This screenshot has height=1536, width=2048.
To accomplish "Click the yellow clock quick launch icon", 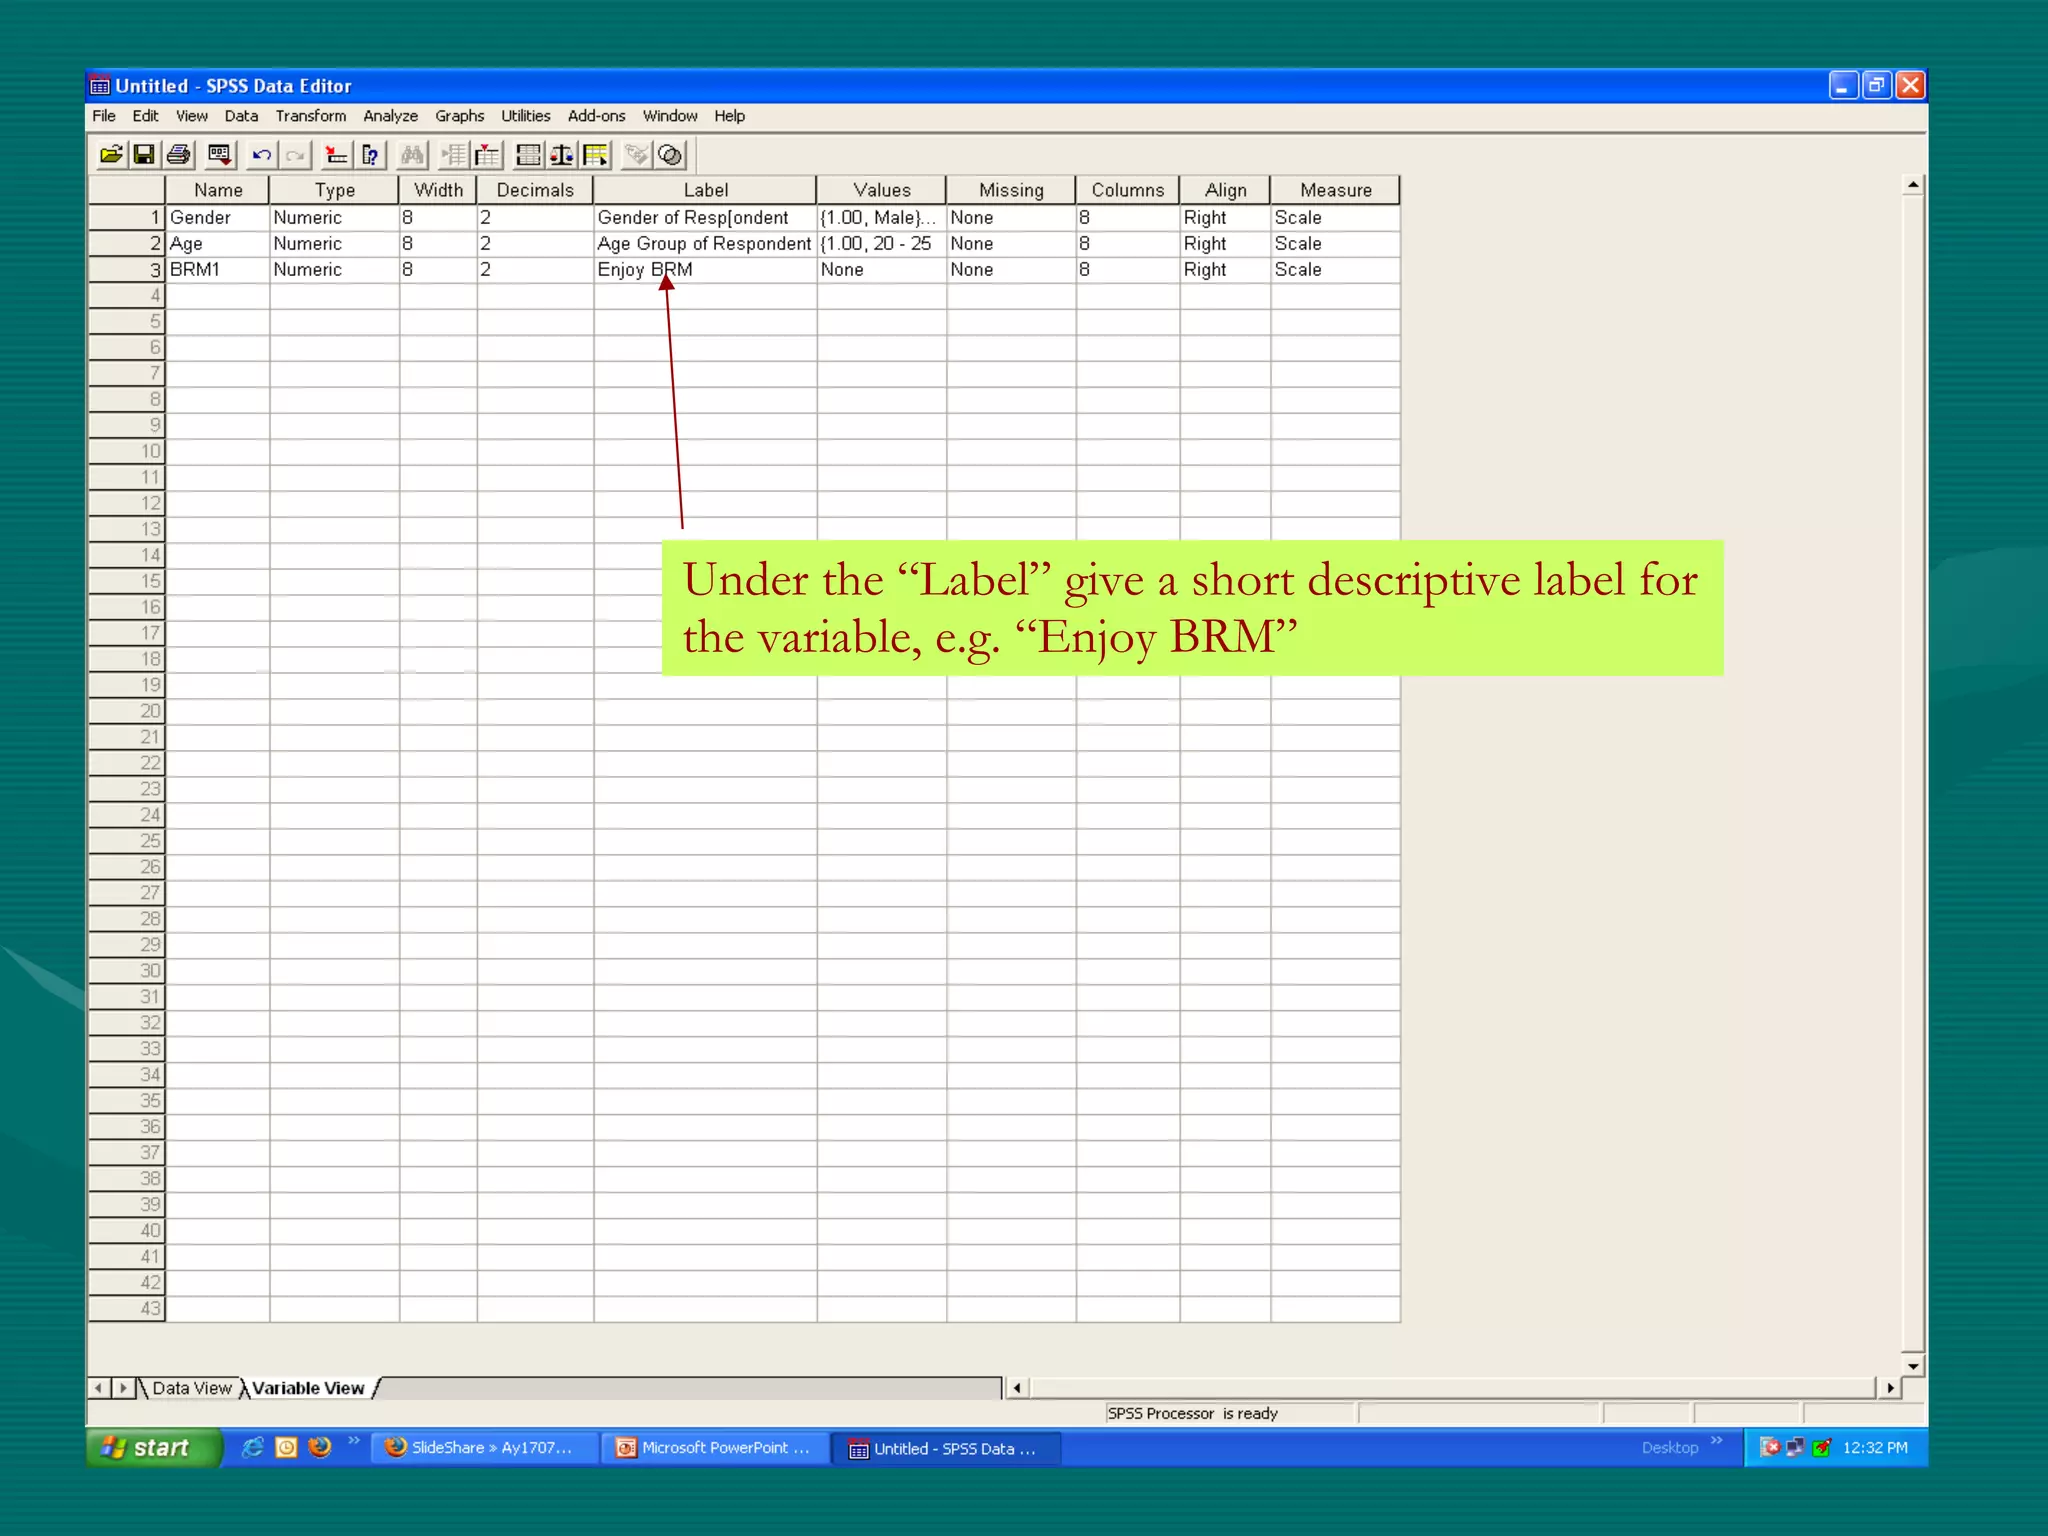I will click(286, 1447).
